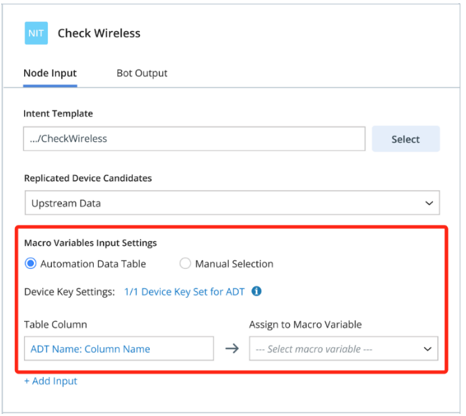
Task: Select the Manual Selection radio button
Action: point(185,263)
